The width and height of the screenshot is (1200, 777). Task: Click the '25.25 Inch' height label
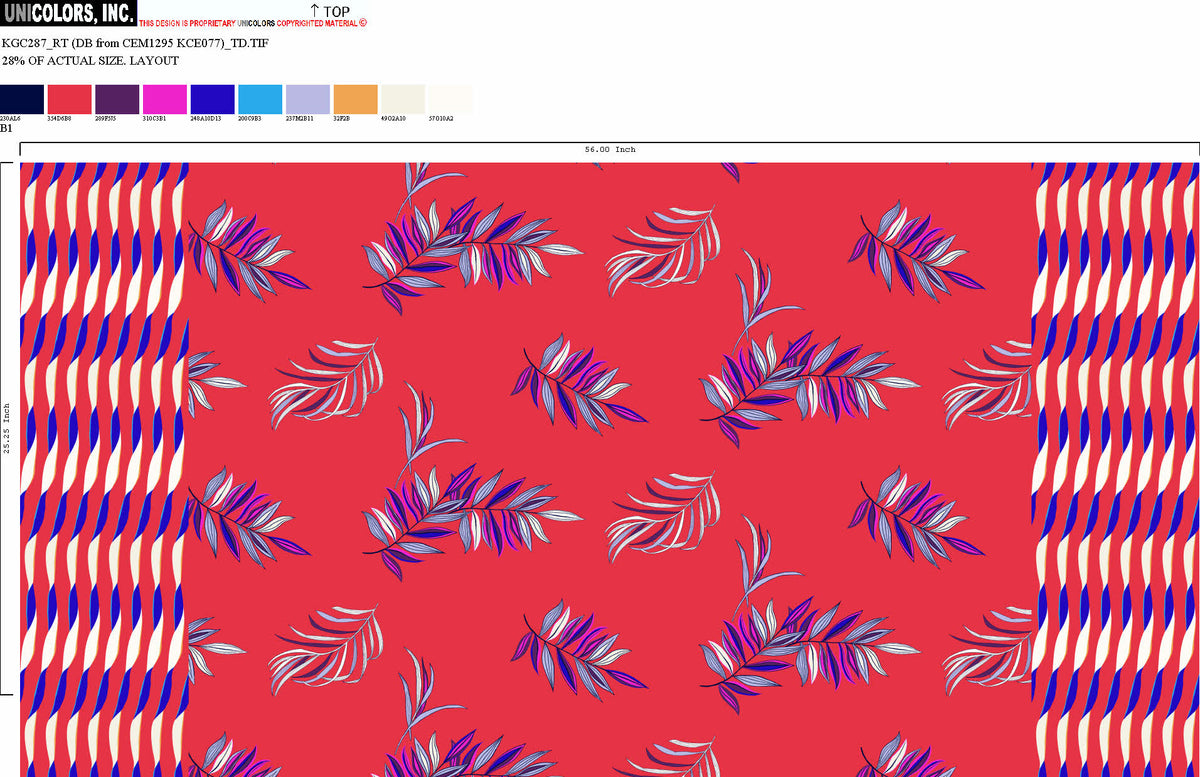point(6,428)
